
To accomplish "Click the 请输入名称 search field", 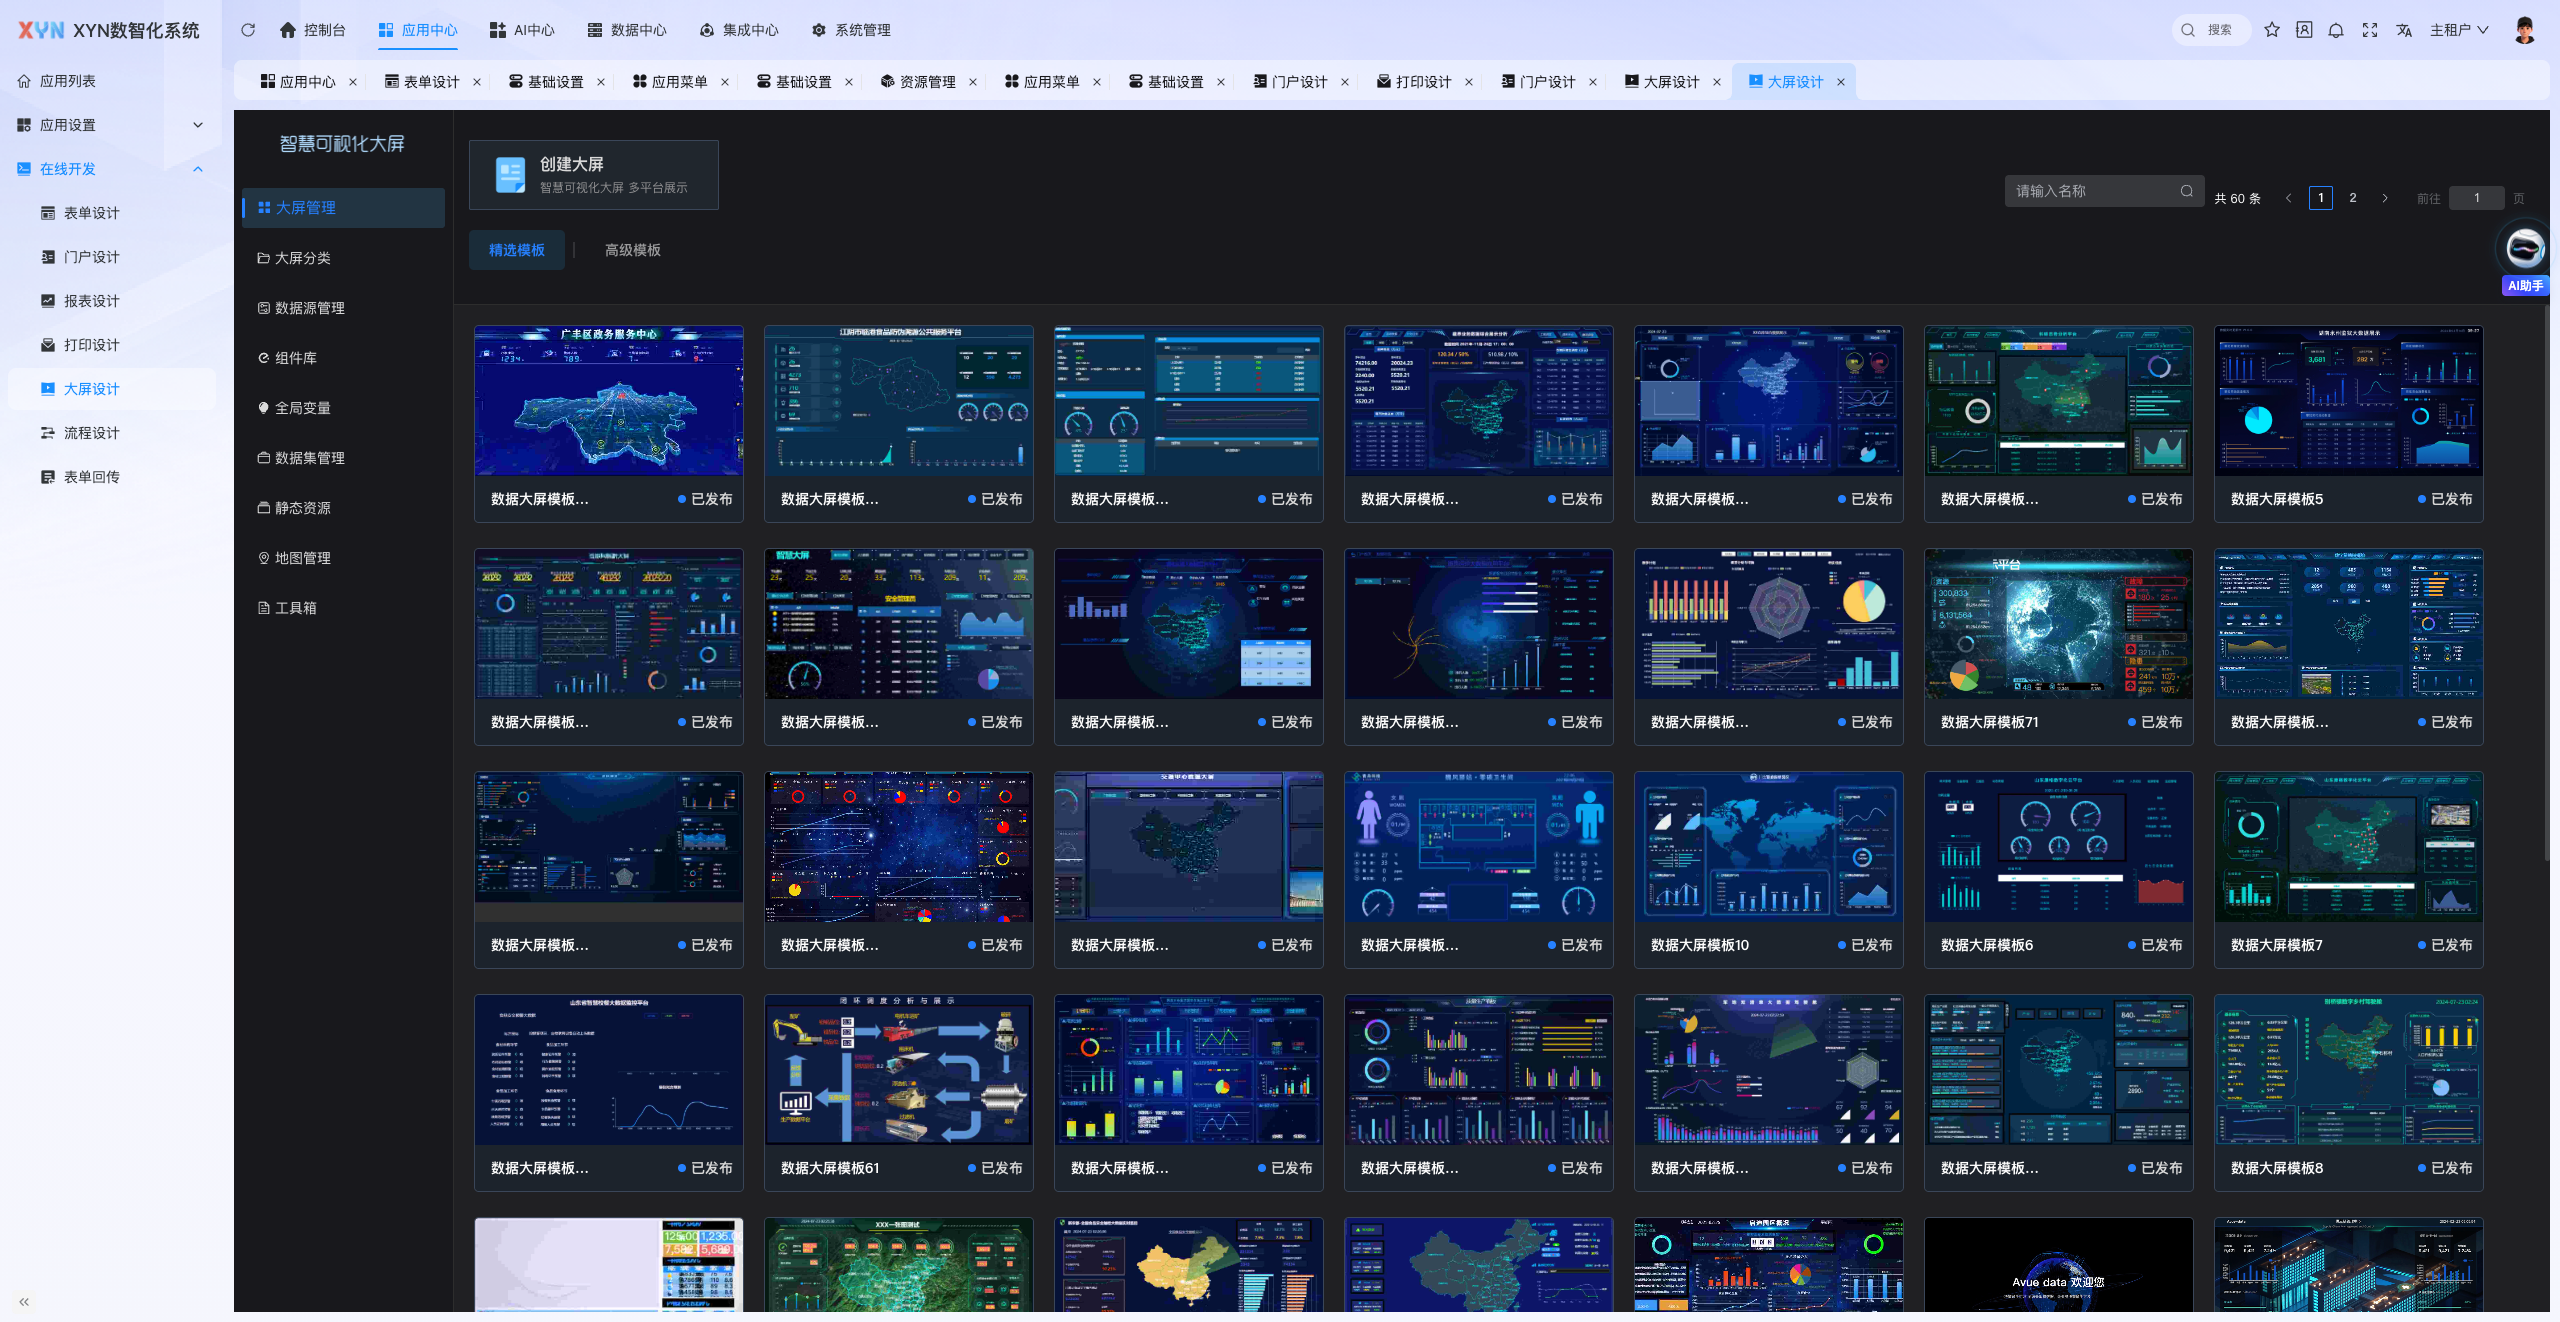I will (x=2104, y=191).
